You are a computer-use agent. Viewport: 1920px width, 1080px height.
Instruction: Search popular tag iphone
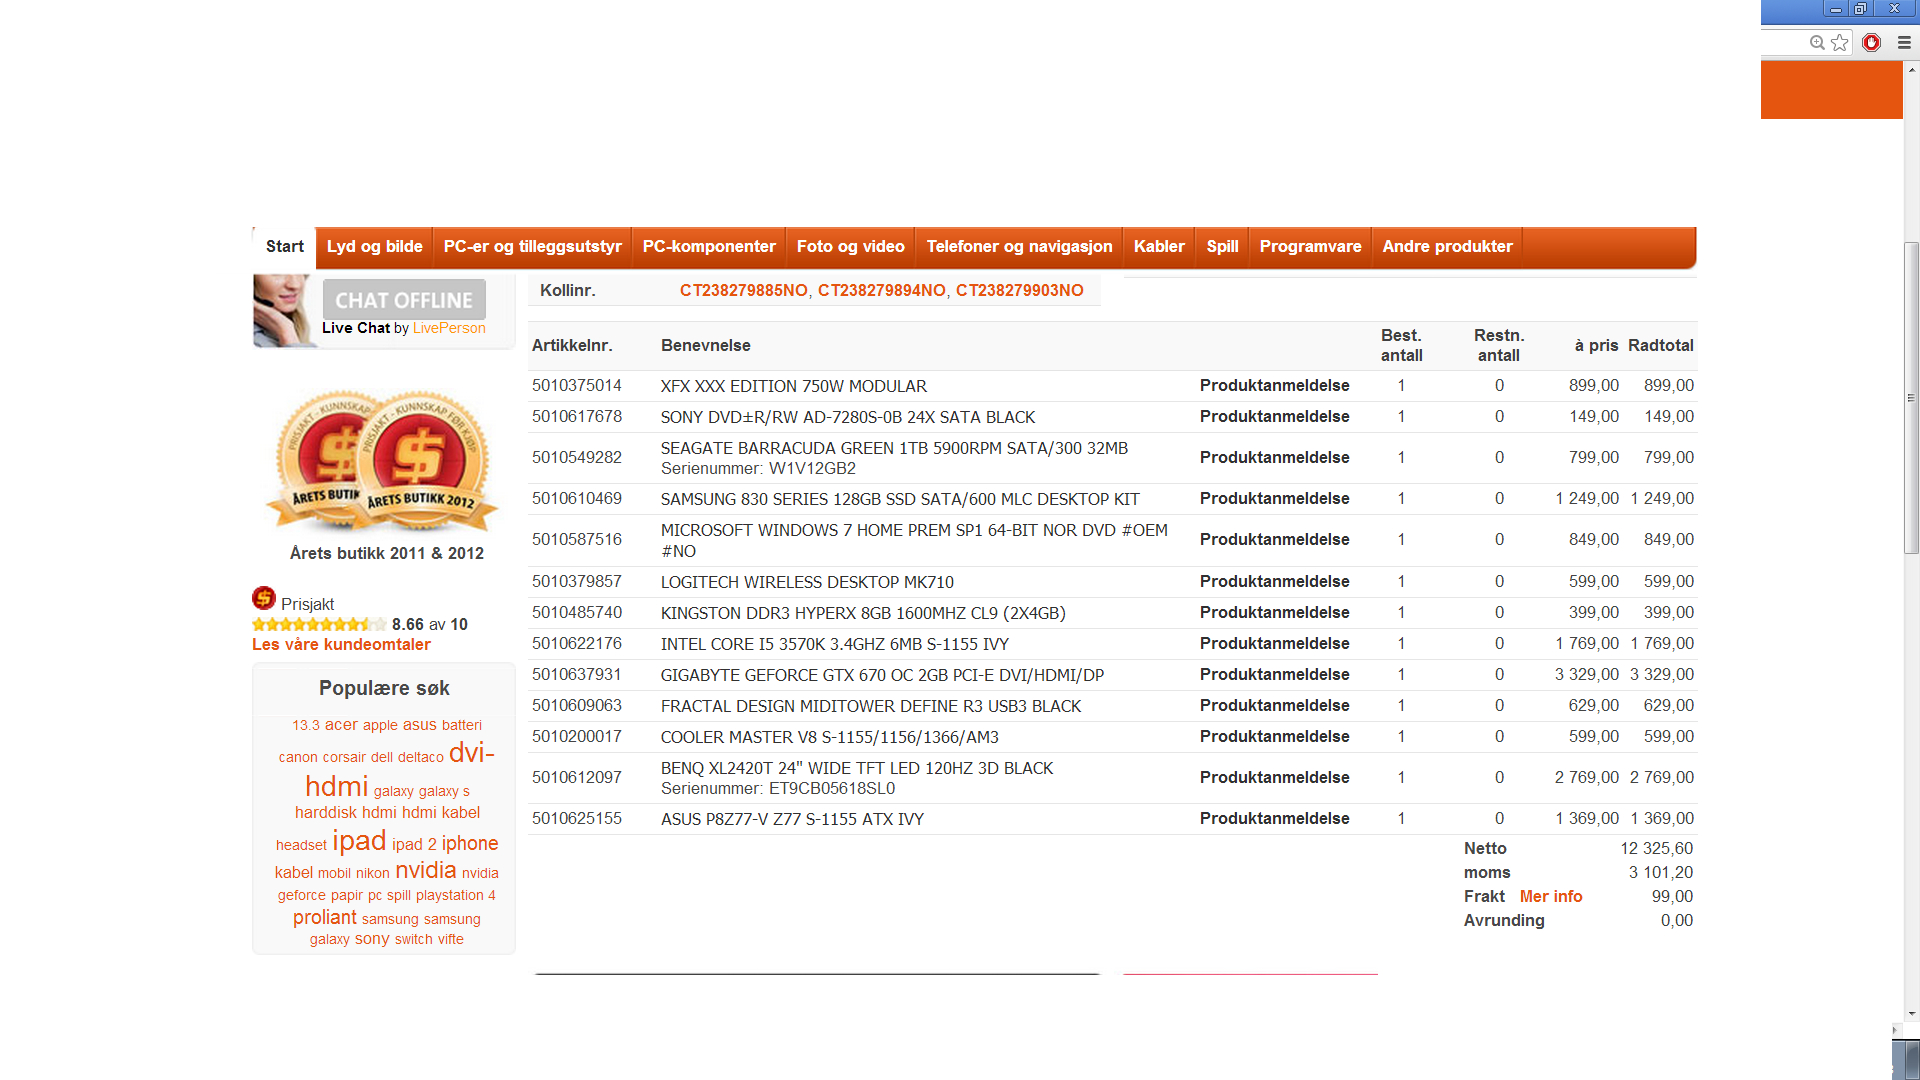click(x=470, y=844)
